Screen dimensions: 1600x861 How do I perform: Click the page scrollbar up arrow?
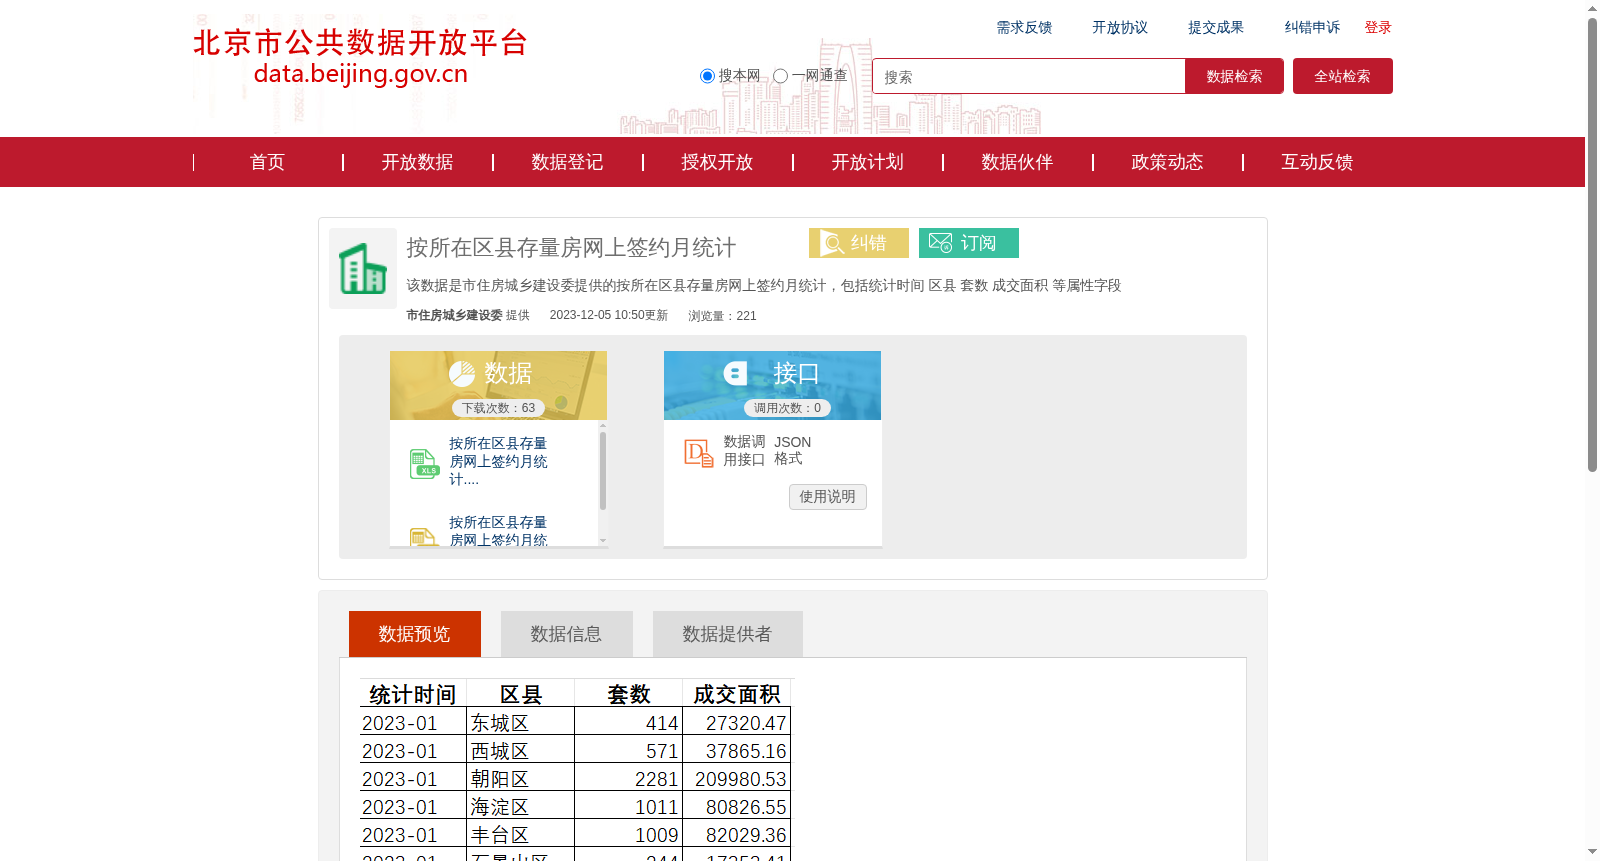pyautogui.click(x=1593, y=8)
